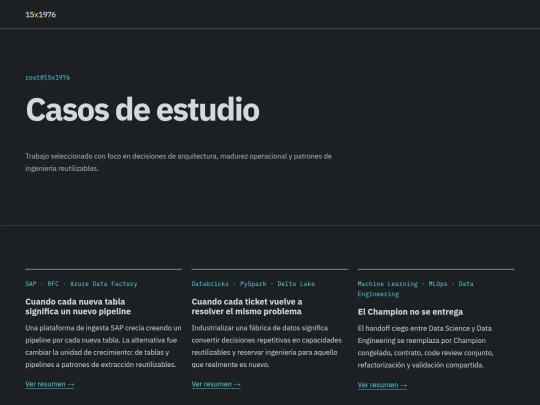The width and height of the screenshot is (540, 405).
Task: Click the 'Machine Learning · MLOps · Data Engineering' tags
Action: coord(415,289)
